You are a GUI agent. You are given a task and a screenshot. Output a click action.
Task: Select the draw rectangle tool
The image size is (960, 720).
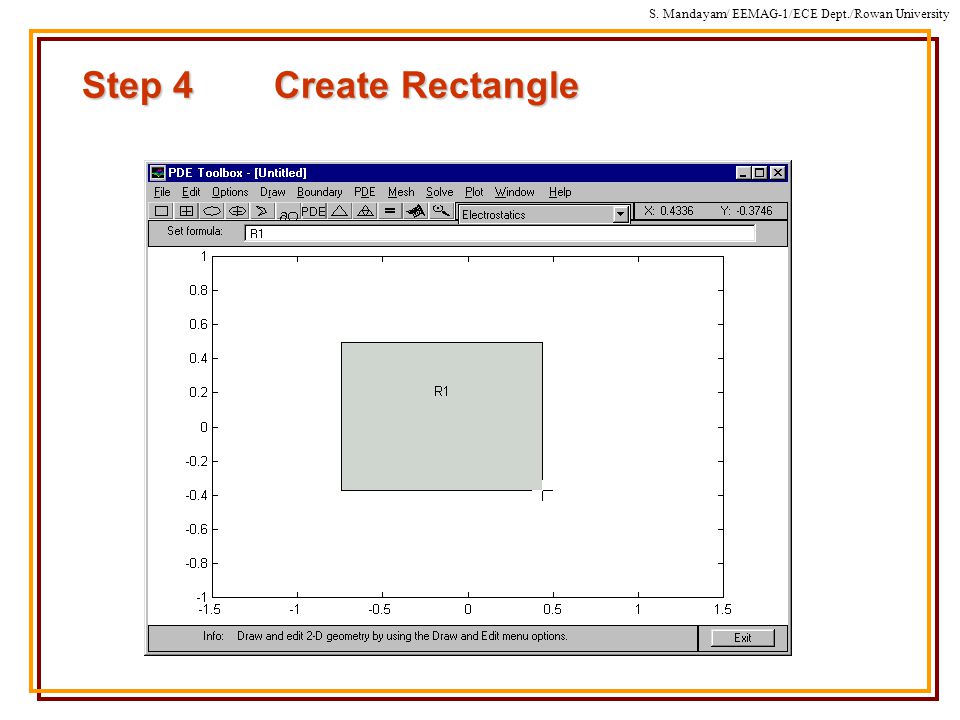(162, 211)
